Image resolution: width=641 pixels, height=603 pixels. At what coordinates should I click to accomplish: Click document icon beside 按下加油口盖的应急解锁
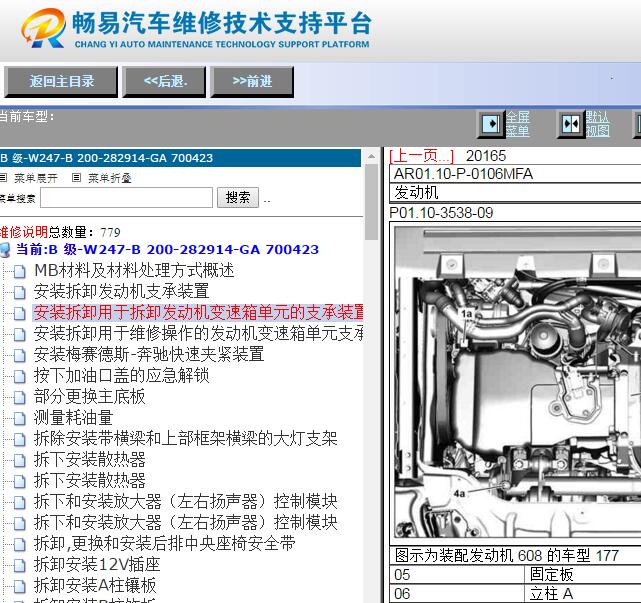(19, 376)
